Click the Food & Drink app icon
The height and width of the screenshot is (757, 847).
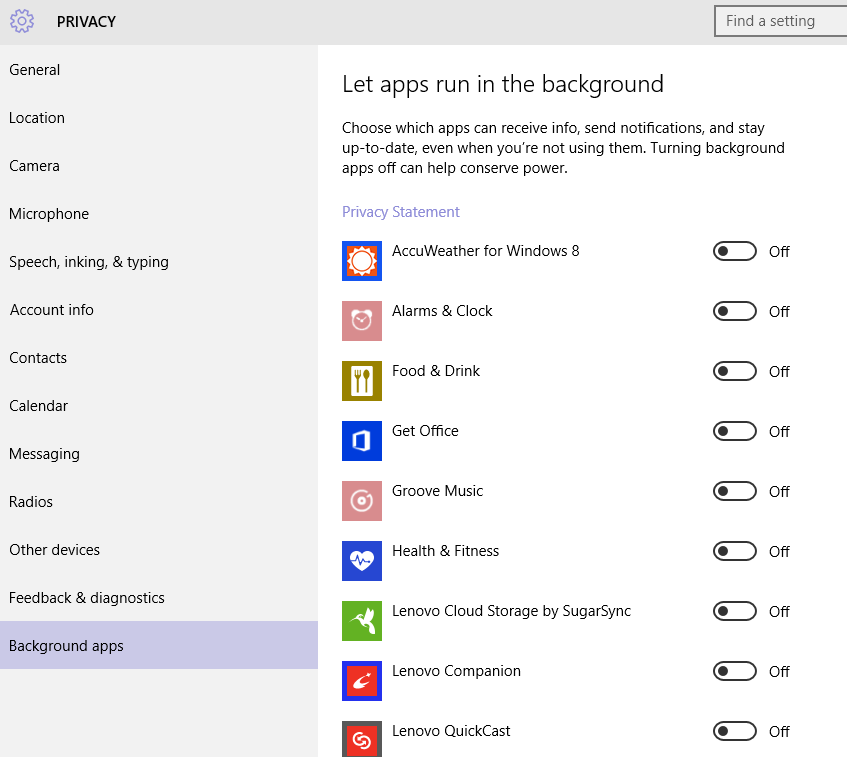[362, 381]
